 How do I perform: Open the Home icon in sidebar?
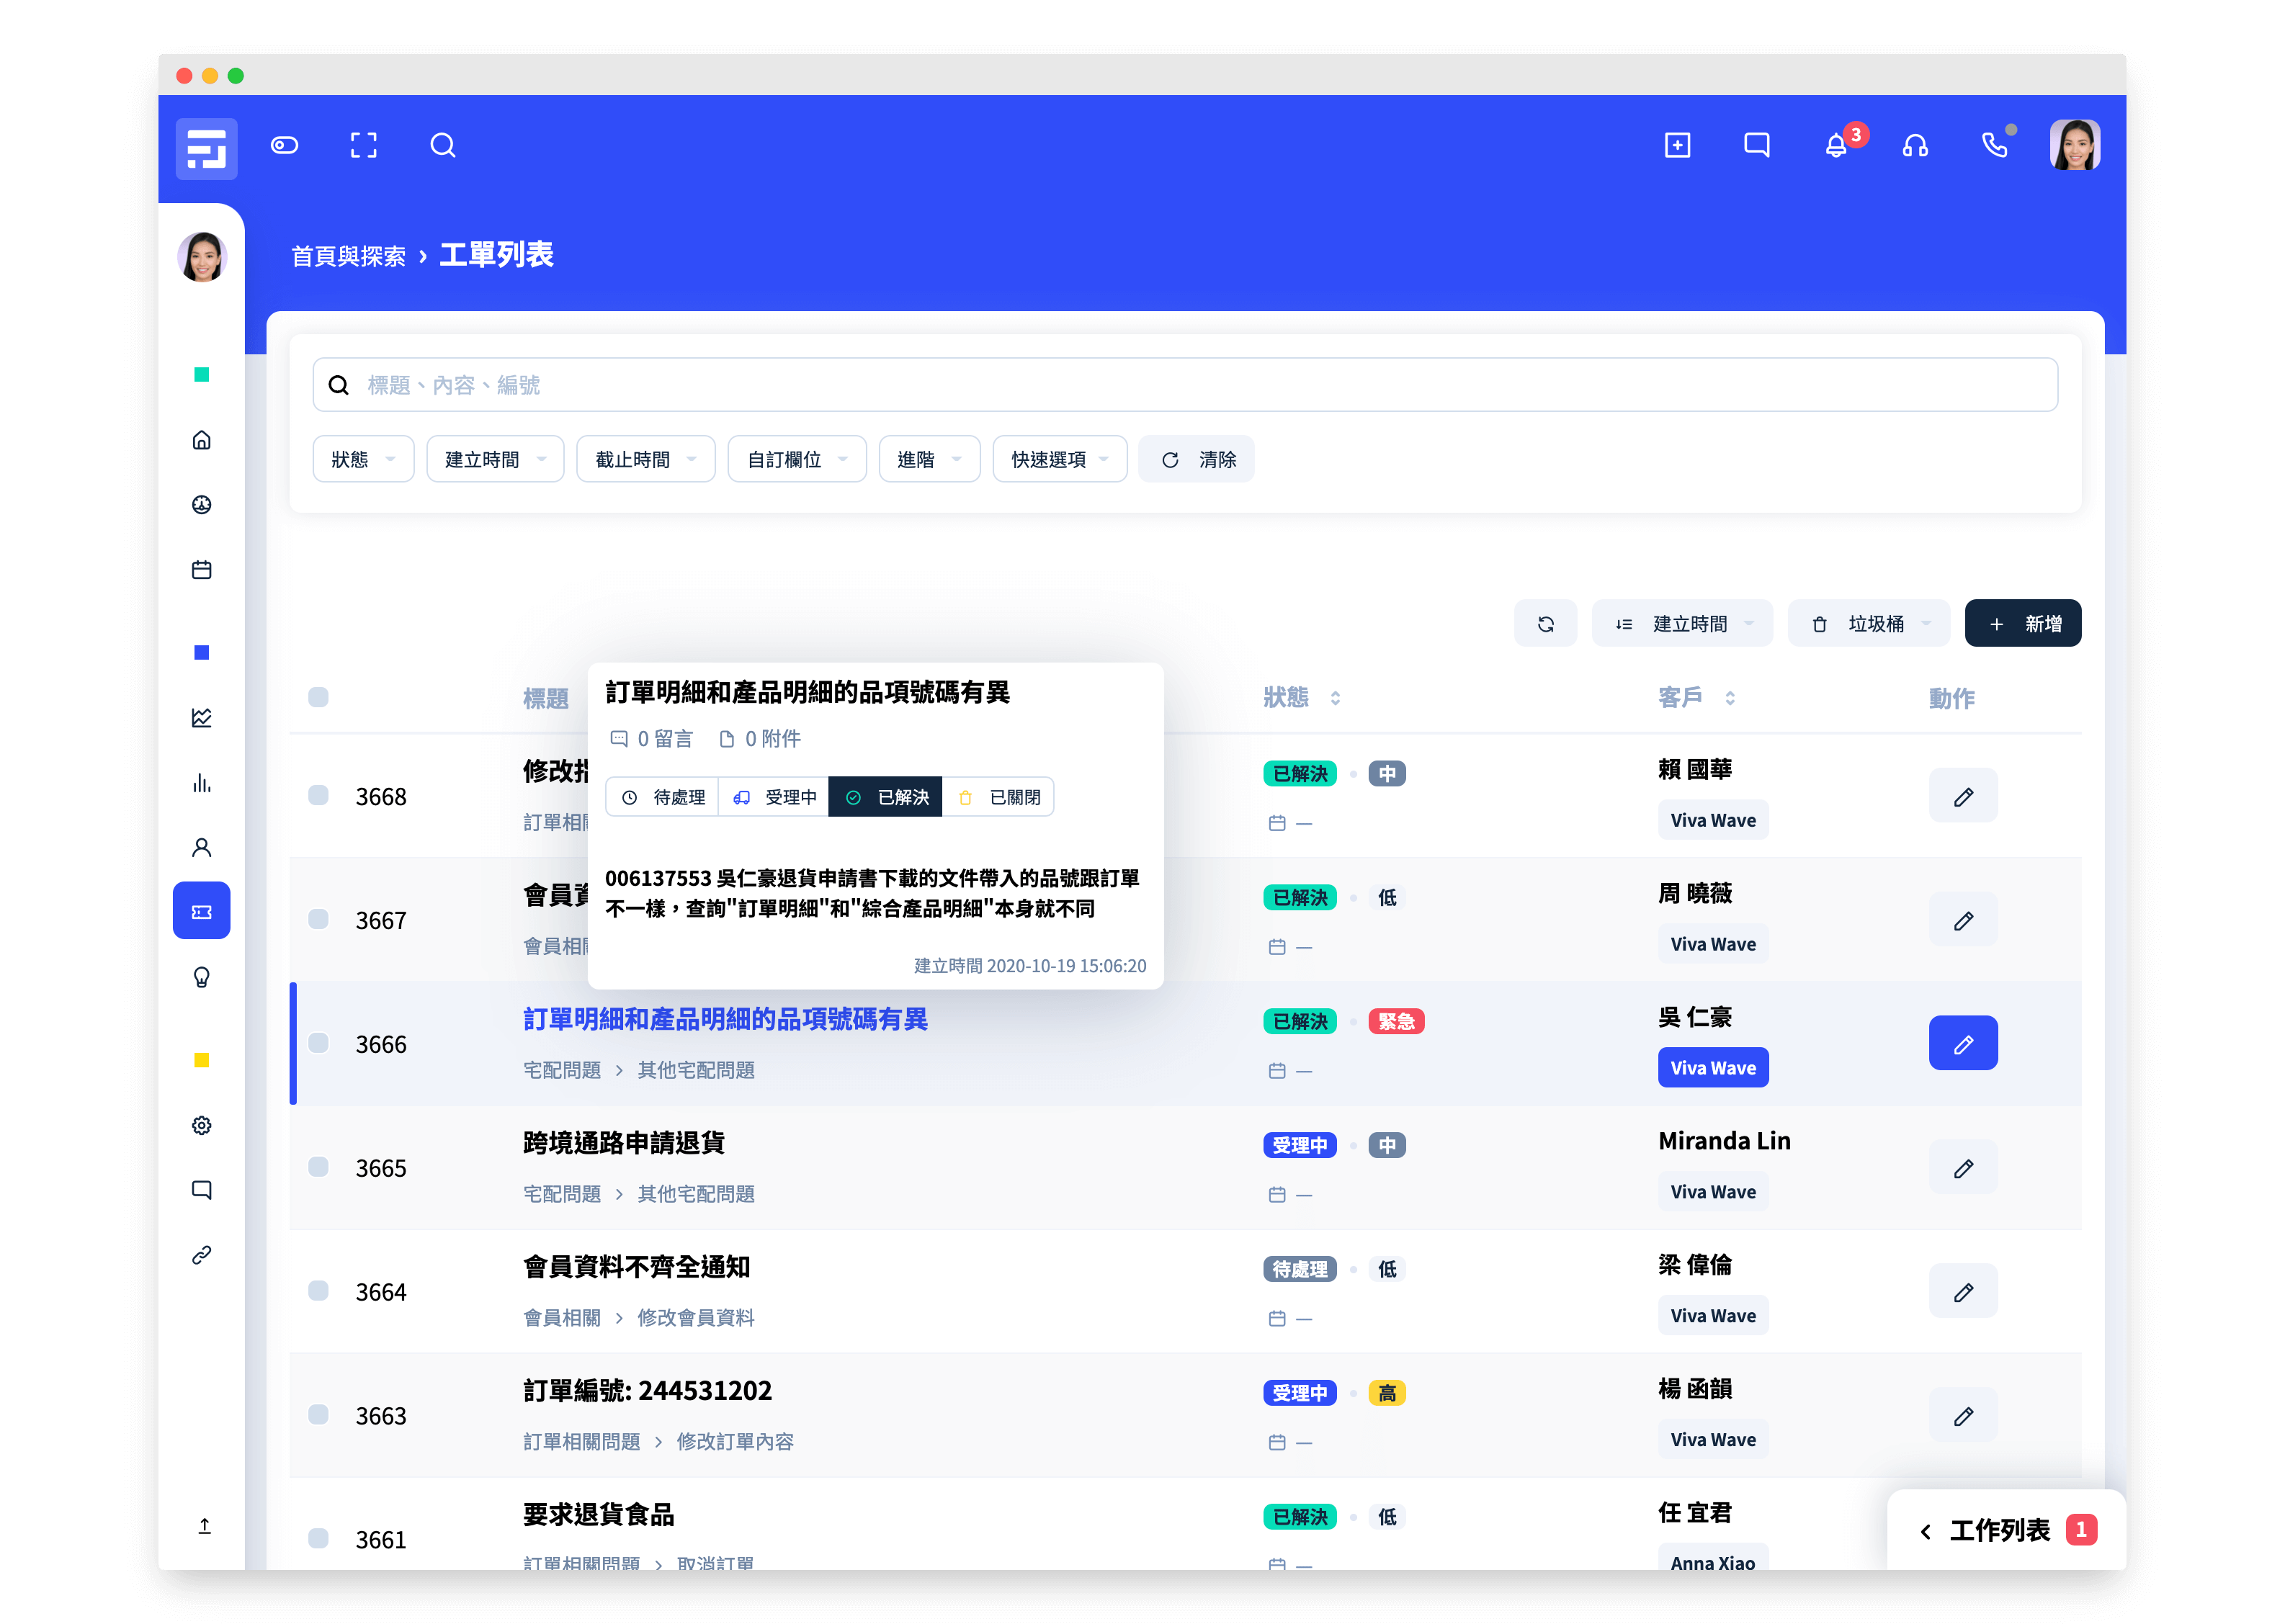click(x=202, y=440)
